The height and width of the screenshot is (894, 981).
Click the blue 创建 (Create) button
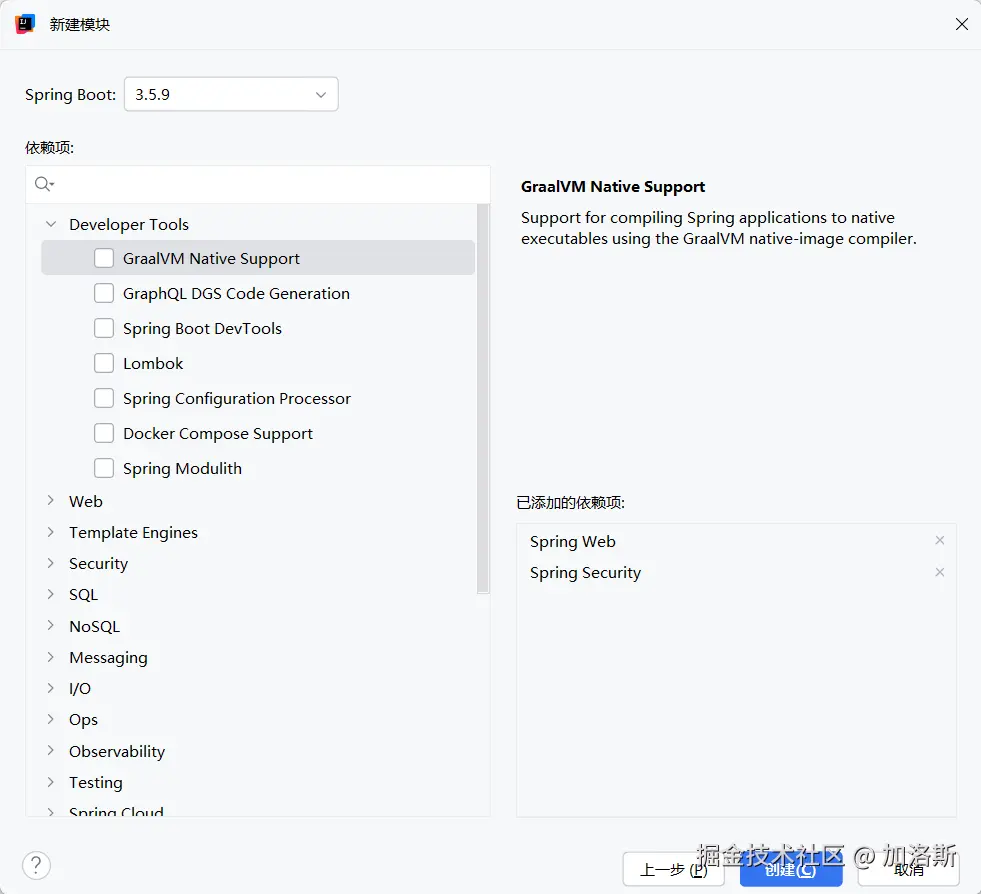pyautogui.click(x=791, y=869)
